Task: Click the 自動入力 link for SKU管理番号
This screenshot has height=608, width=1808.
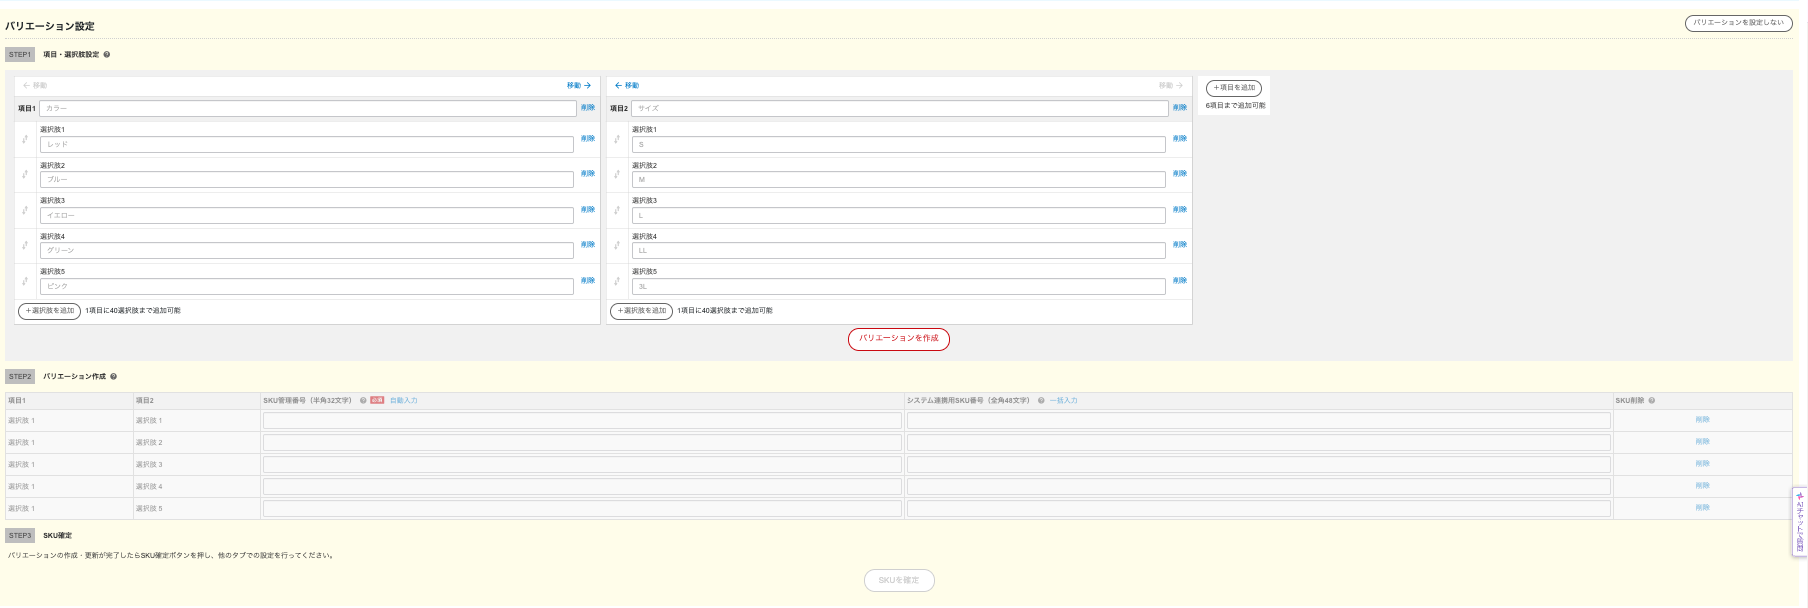Action: tap(404, 401)
